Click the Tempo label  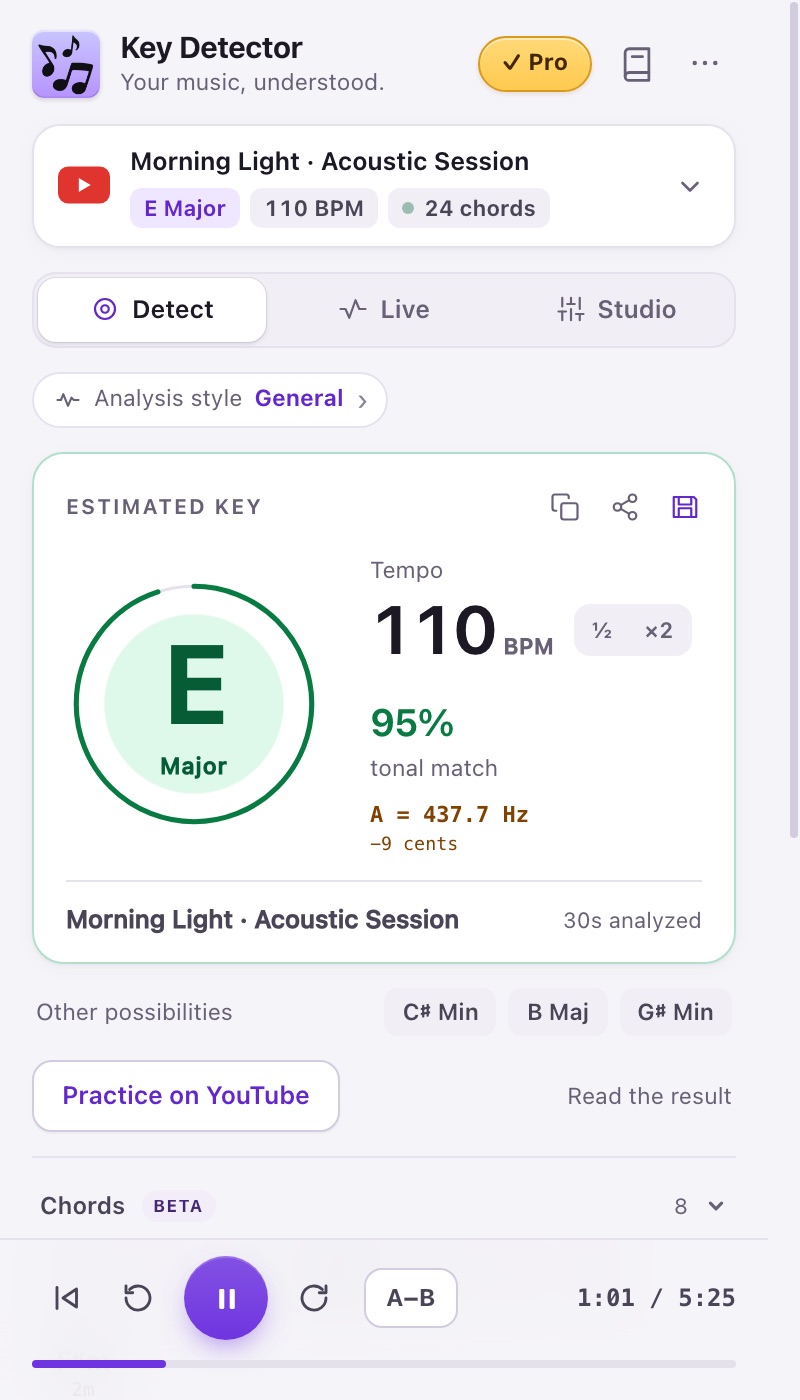(x=406, y=571)
